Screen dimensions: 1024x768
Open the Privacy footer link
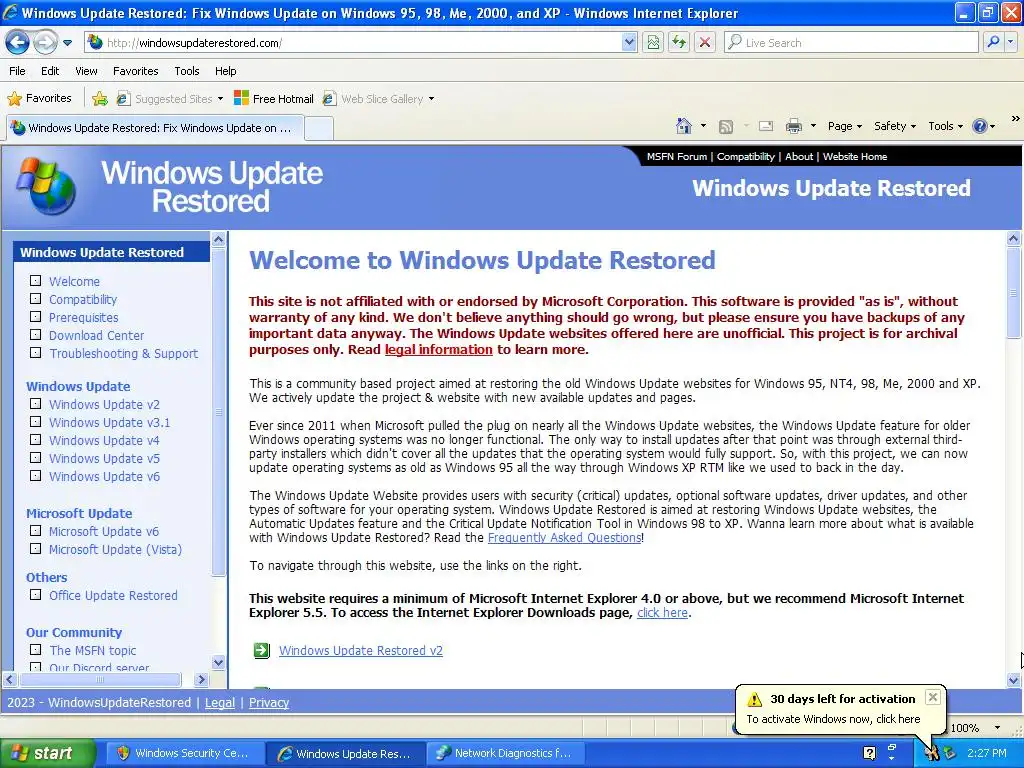tap(268, 703)
